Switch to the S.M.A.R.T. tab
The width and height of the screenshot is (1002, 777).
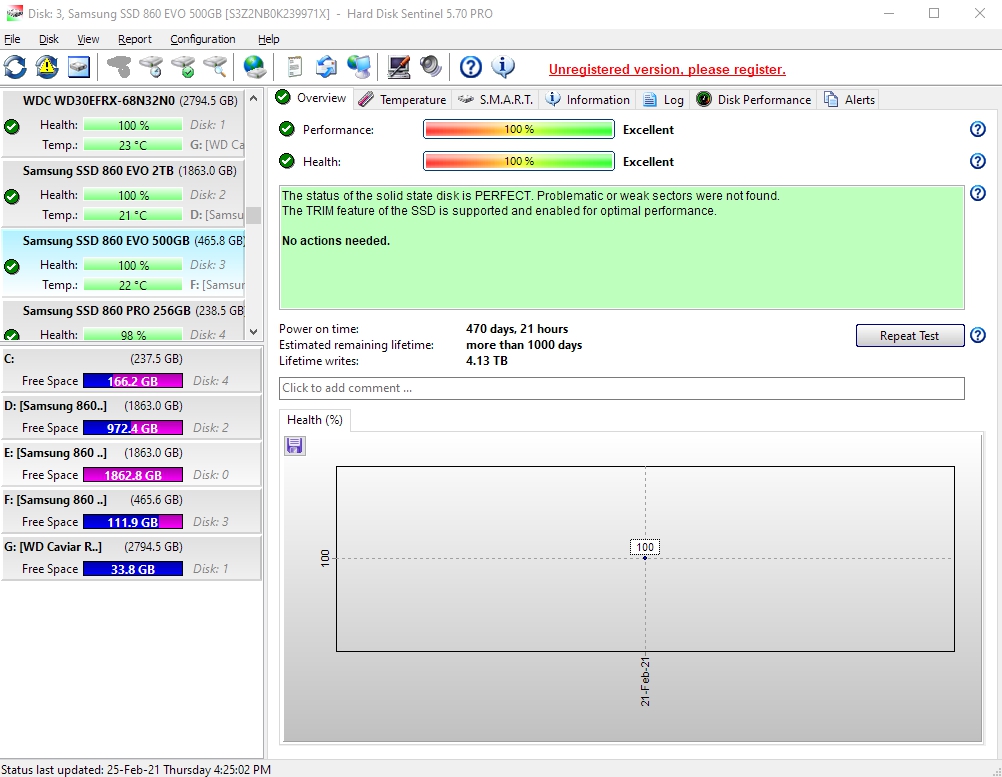click(497, 99)
